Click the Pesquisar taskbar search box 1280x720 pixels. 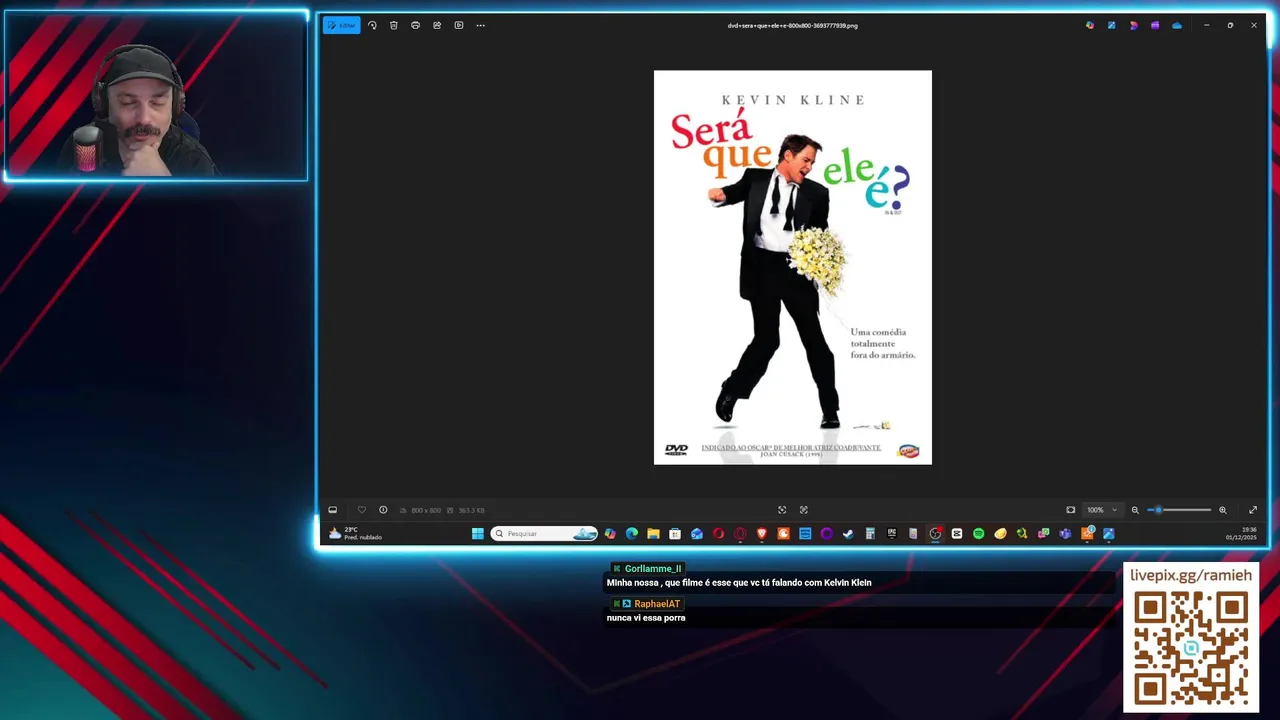[x=544, y=533]
